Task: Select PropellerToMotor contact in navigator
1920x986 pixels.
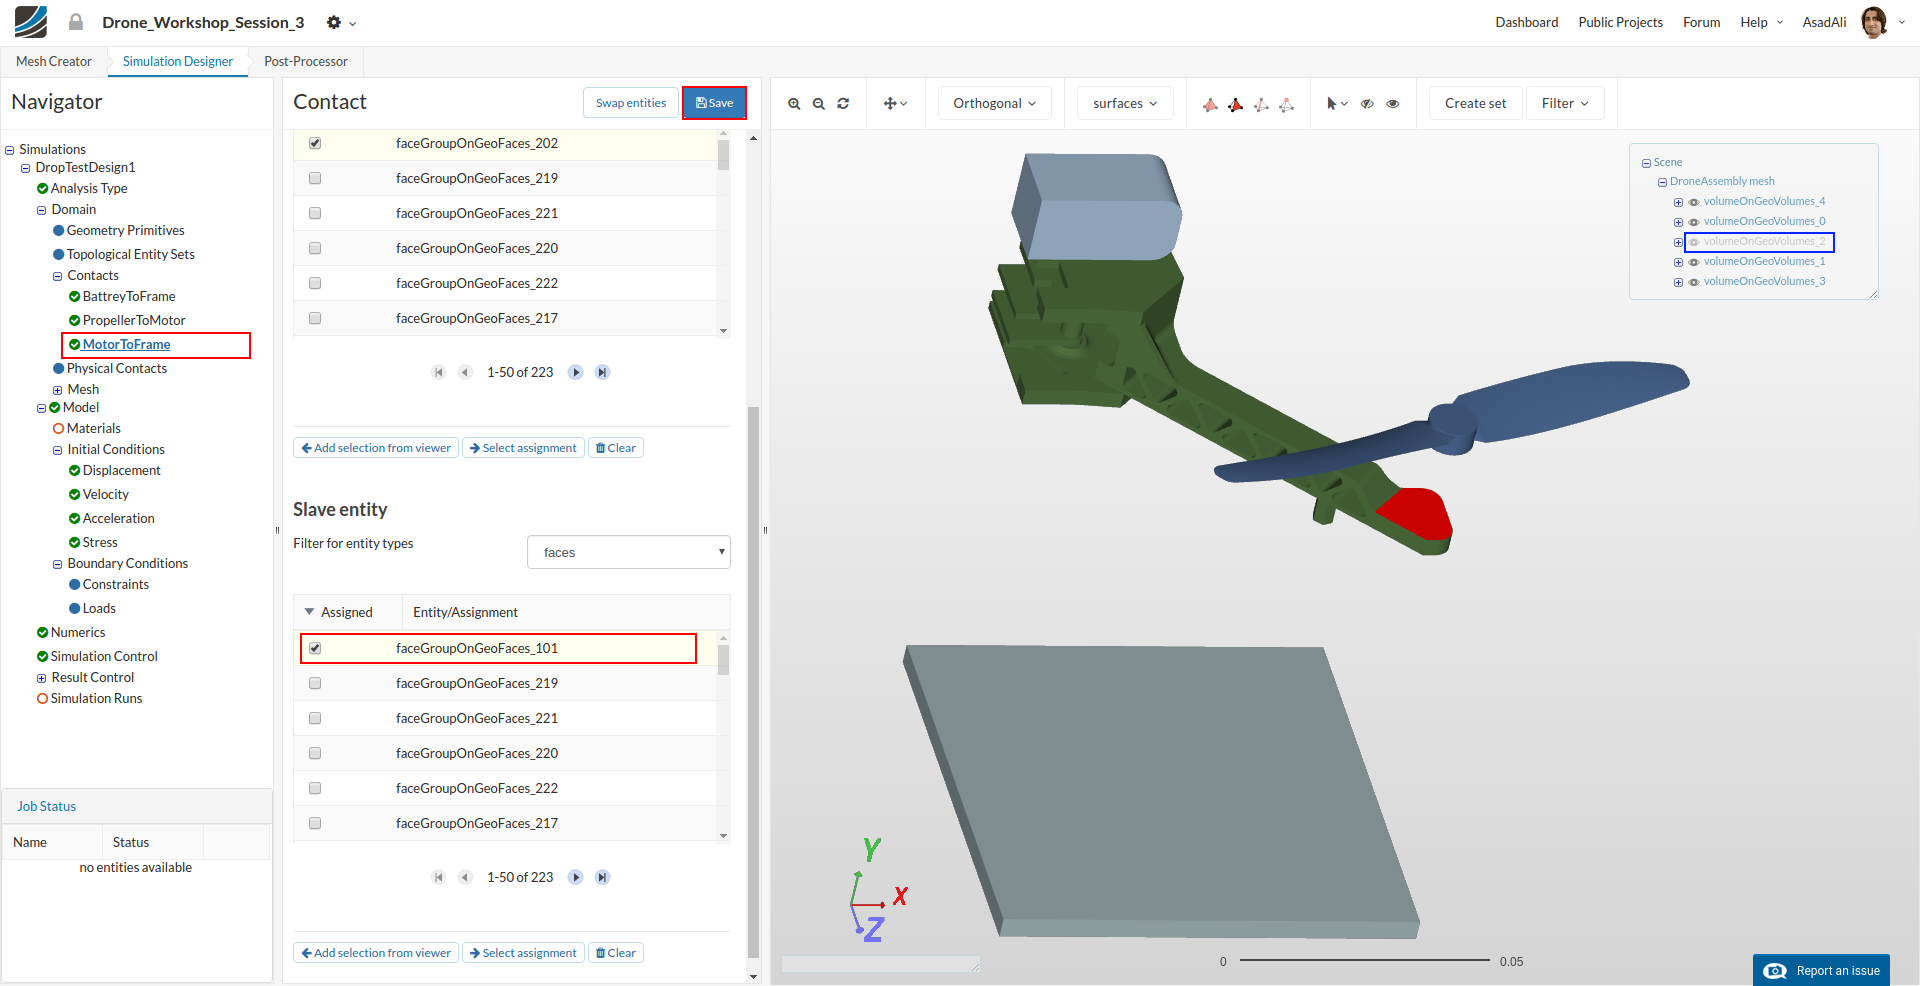Action: [x=134, y=320]
